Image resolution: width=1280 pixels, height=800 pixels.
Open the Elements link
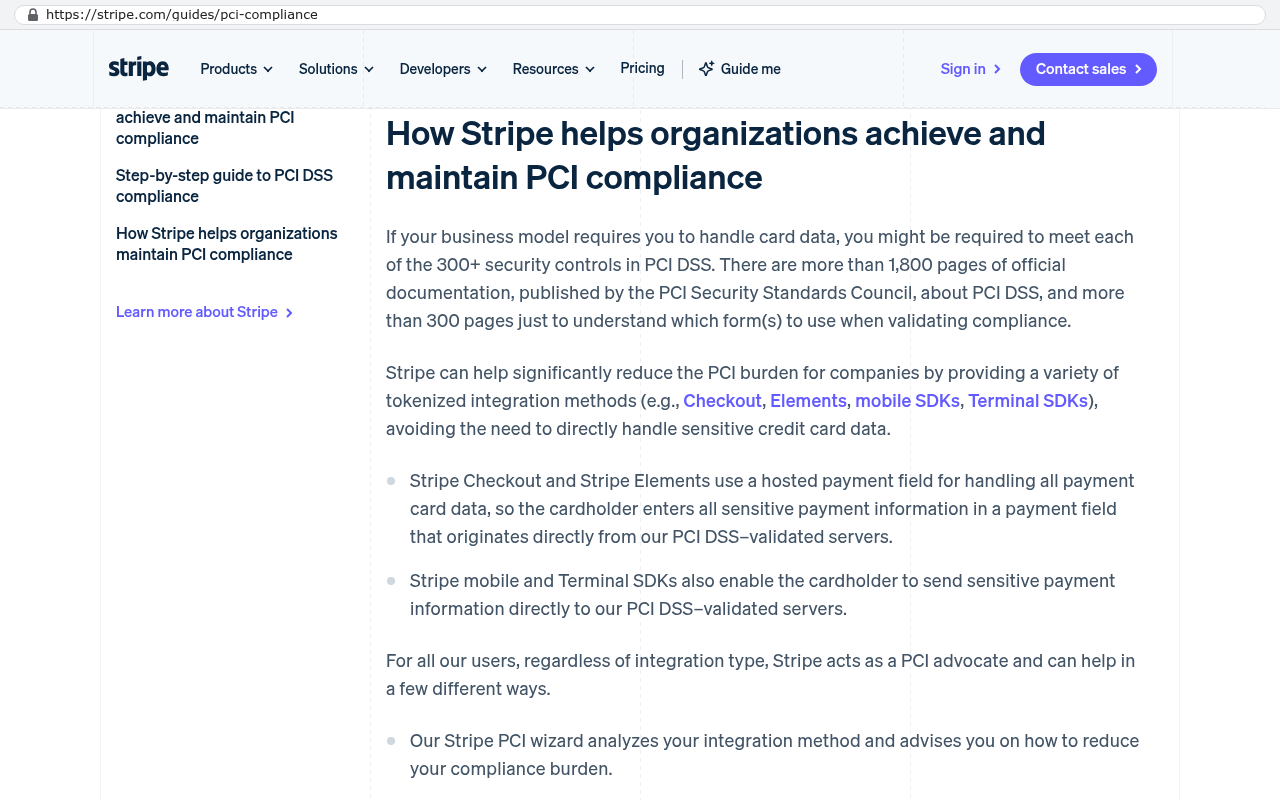[808, 400]
